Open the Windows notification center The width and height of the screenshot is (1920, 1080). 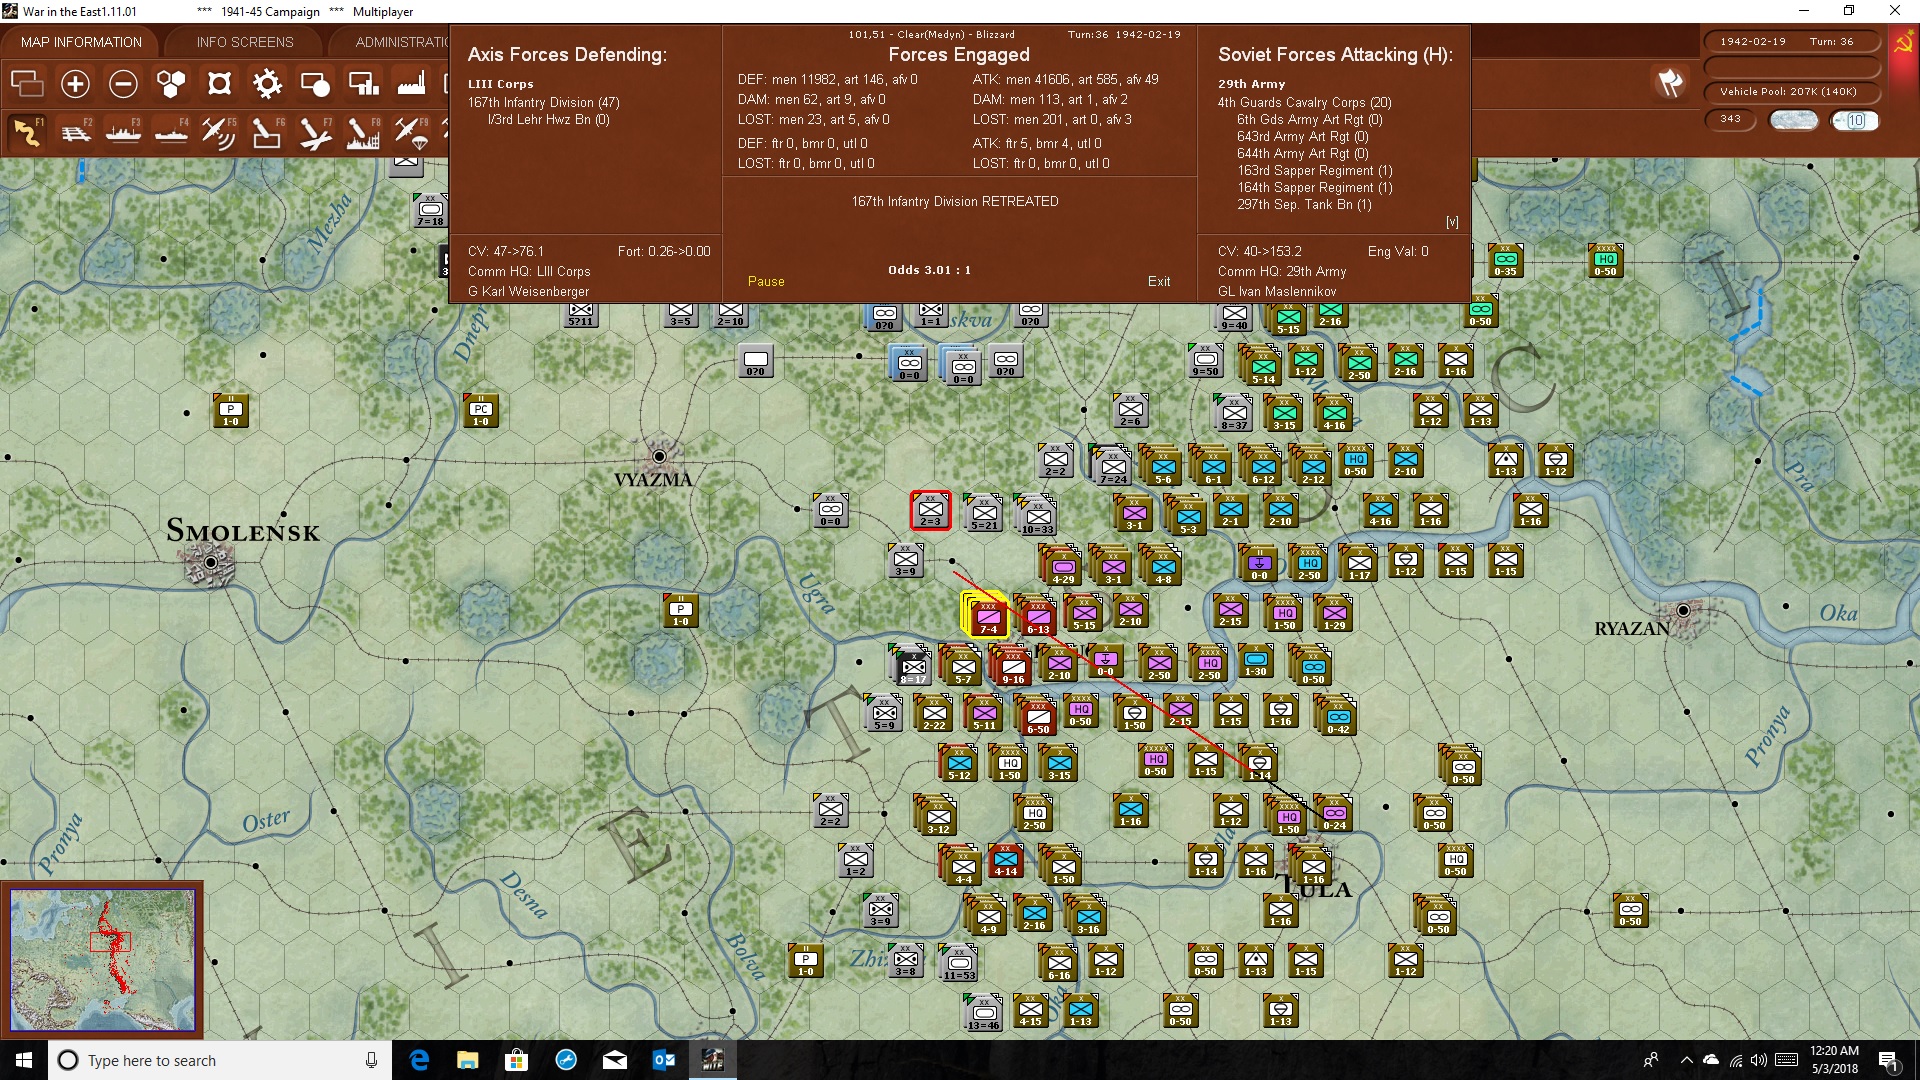point(1889,1060)
